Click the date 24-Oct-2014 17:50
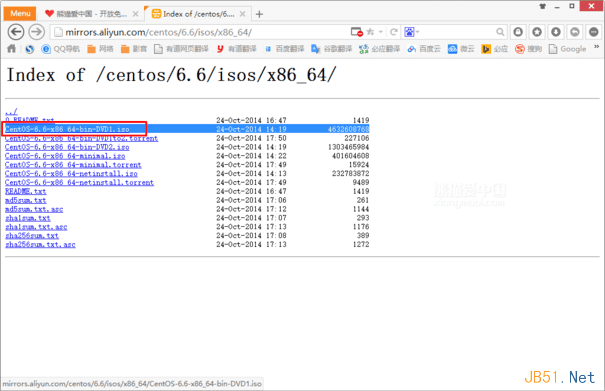This screenshot has width=605, height=391. click(x=251, y=138)
